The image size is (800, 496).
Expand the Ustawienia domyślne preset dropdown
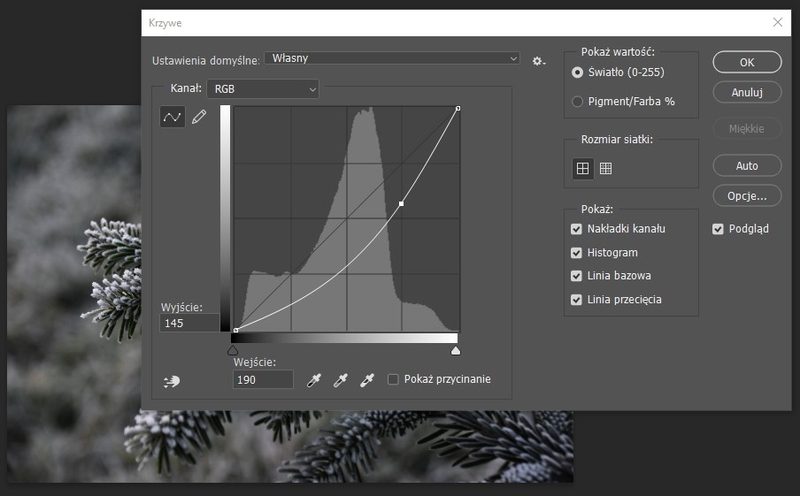click(x=392, y=58)
